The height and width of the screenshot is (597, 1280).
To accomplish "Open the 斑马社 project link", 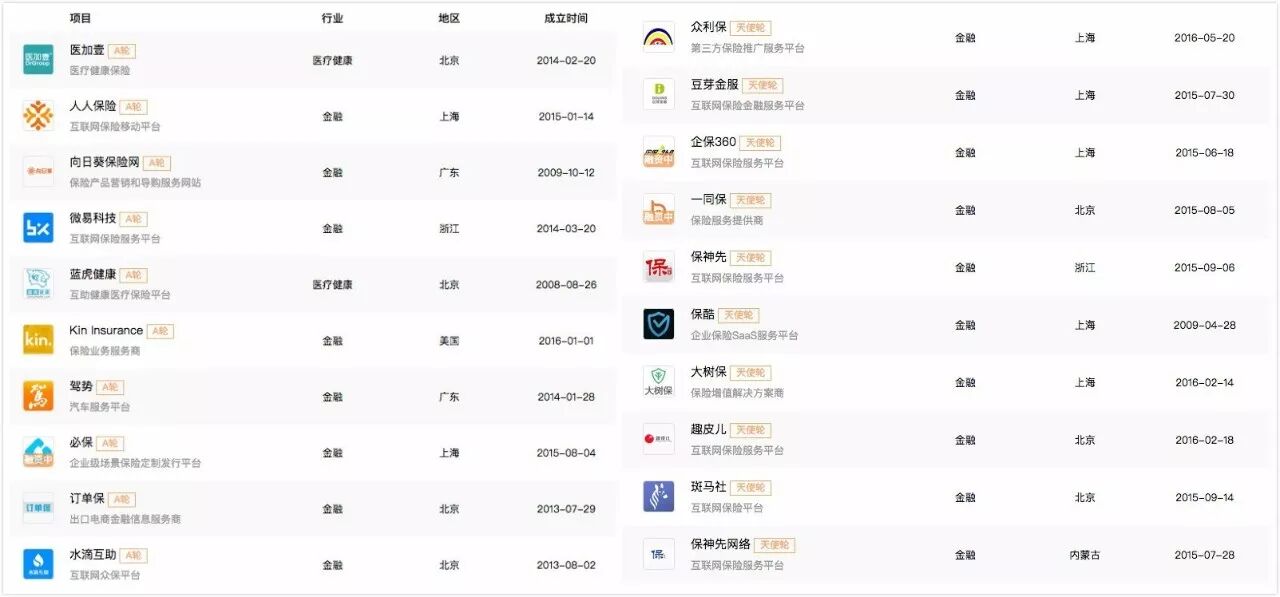I will coord(708,487).
